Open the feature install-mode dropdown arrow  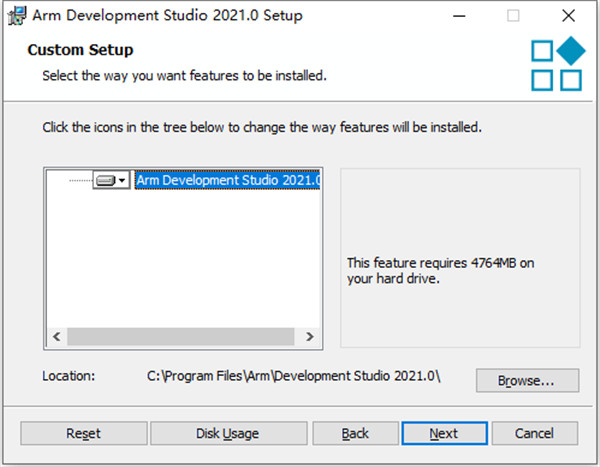click(x=122, y=181)
